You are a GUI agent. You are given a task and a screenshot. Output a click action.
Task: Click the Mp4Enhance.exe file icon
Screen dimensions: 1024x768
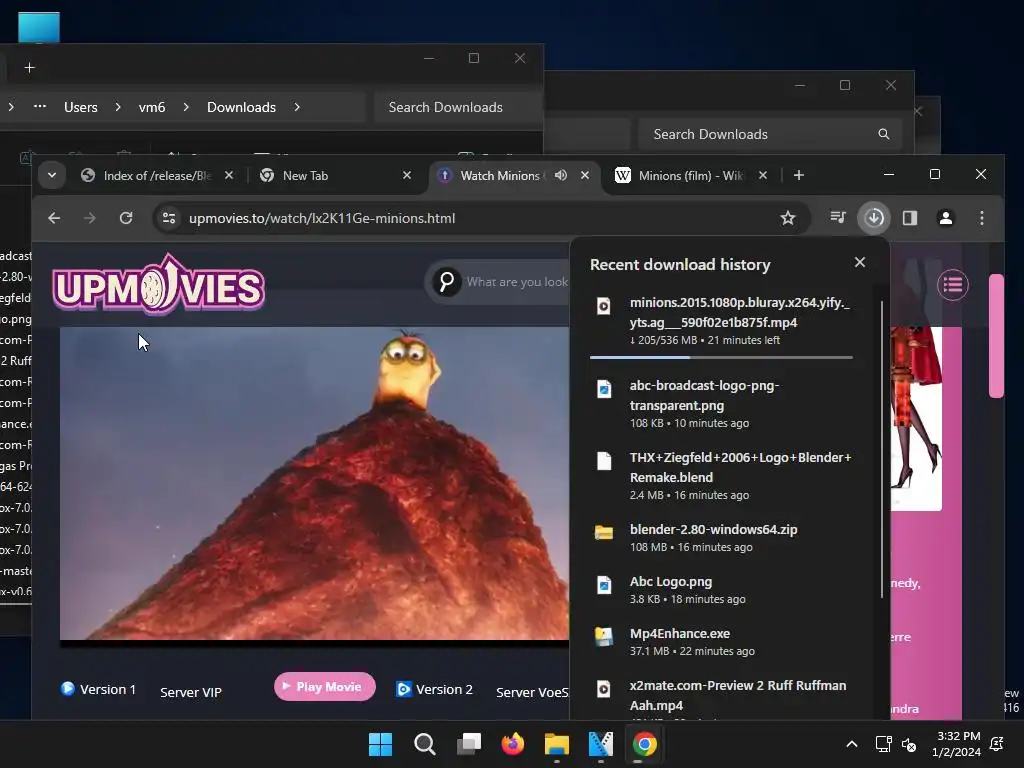tap(604, 636)
